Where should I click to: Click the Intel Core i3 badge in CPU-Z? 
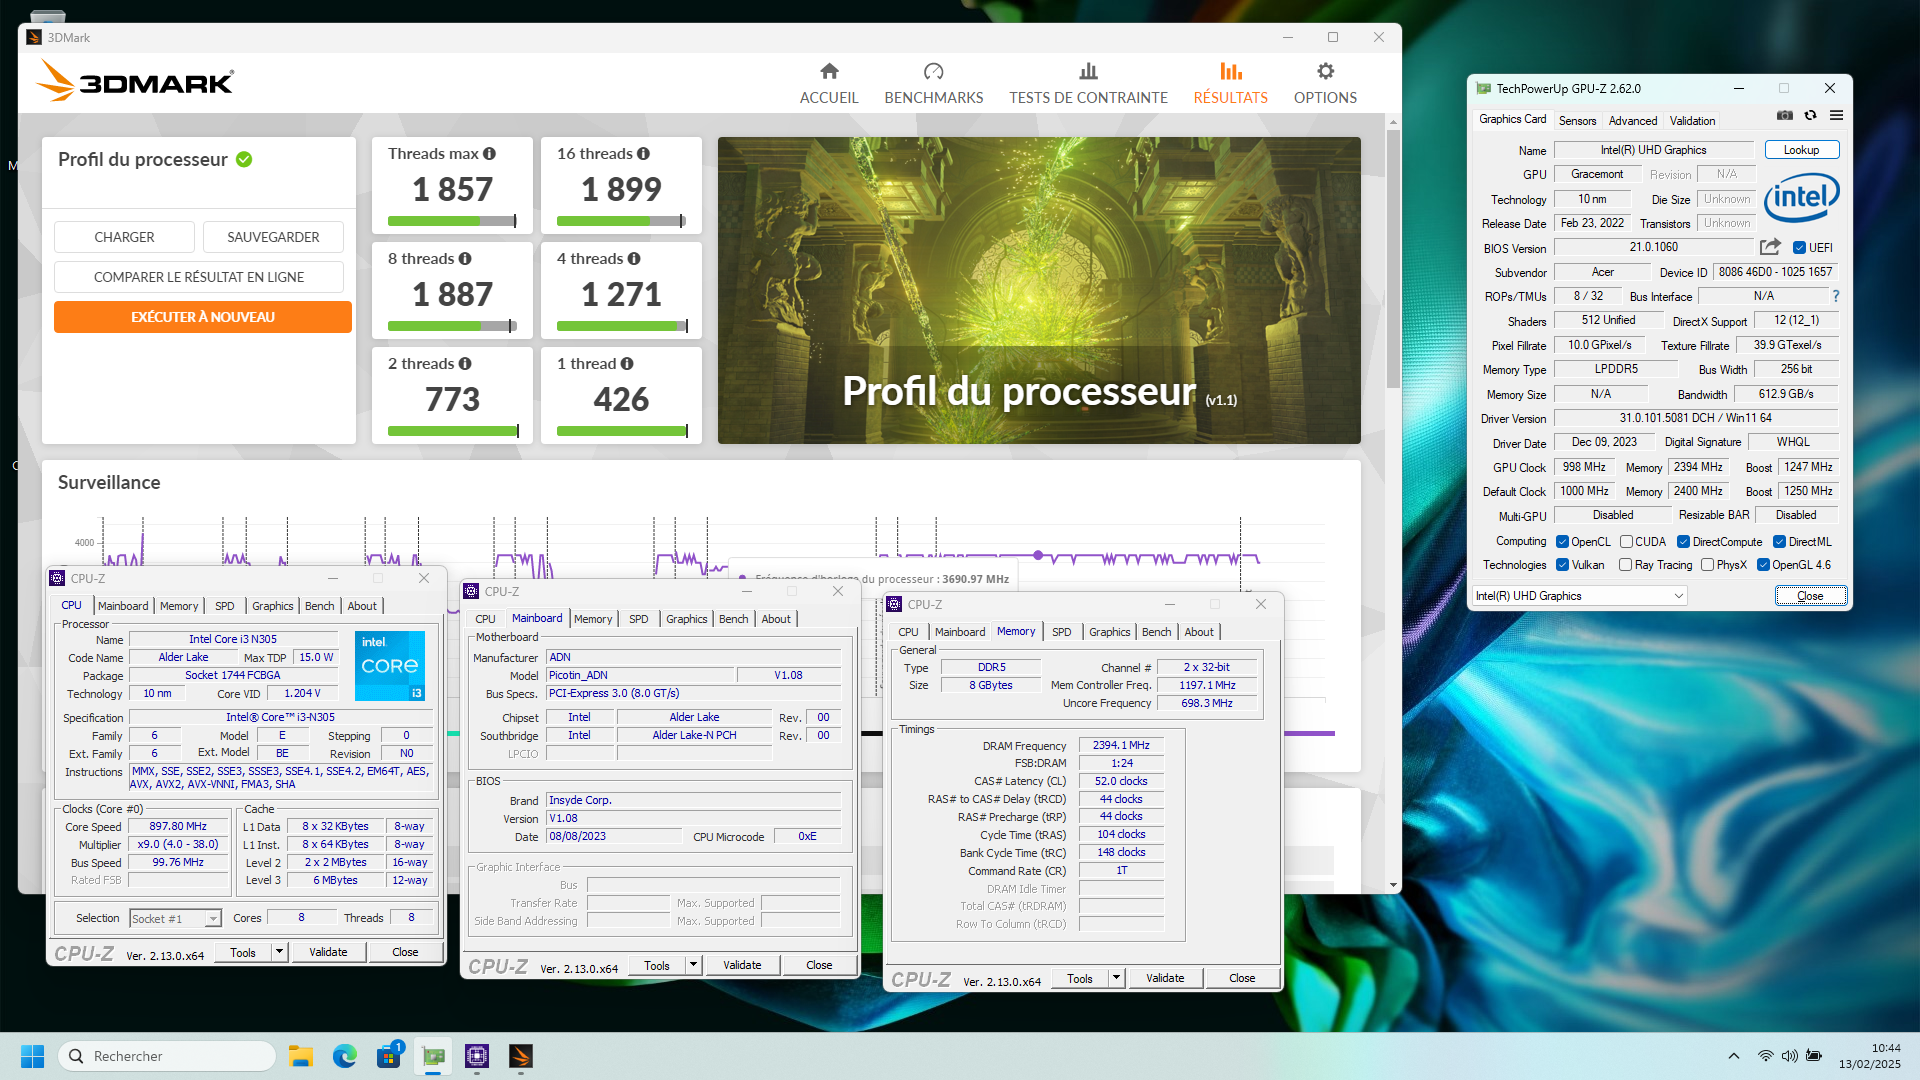click(x=390, y=665)
